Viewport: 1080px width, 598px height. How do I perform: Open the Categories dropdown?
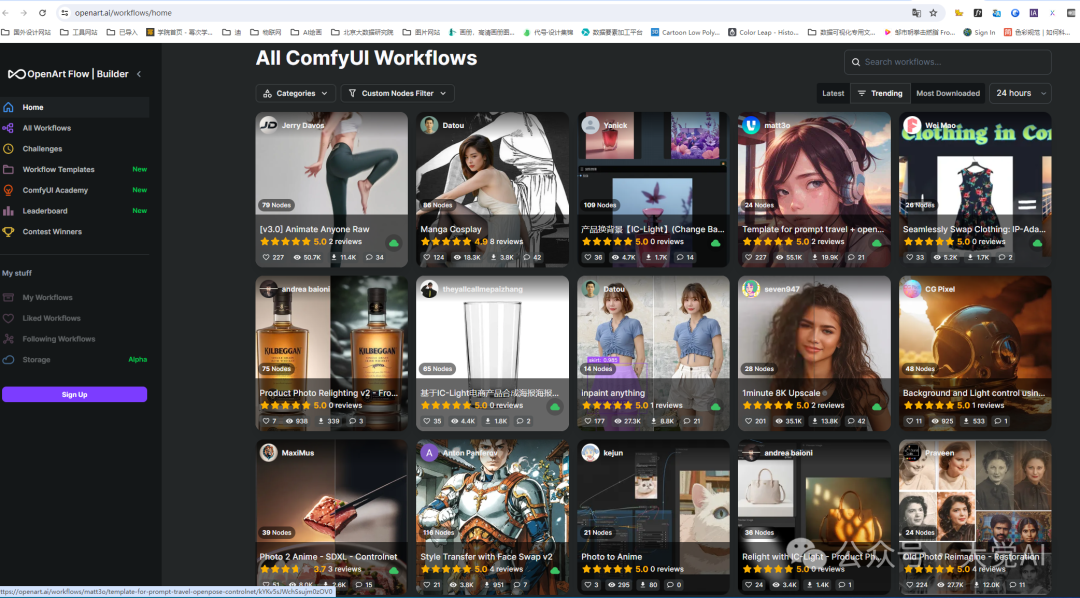[295, 92]
